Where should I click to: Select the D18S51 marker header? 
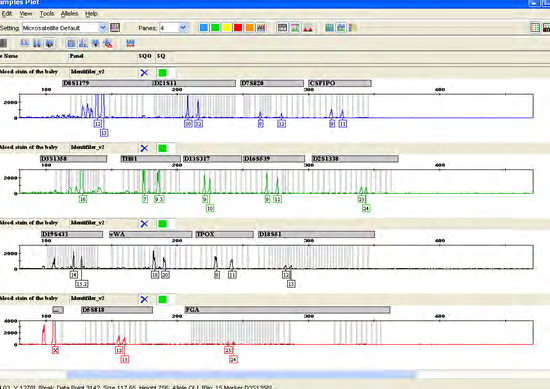click(316, 234)
